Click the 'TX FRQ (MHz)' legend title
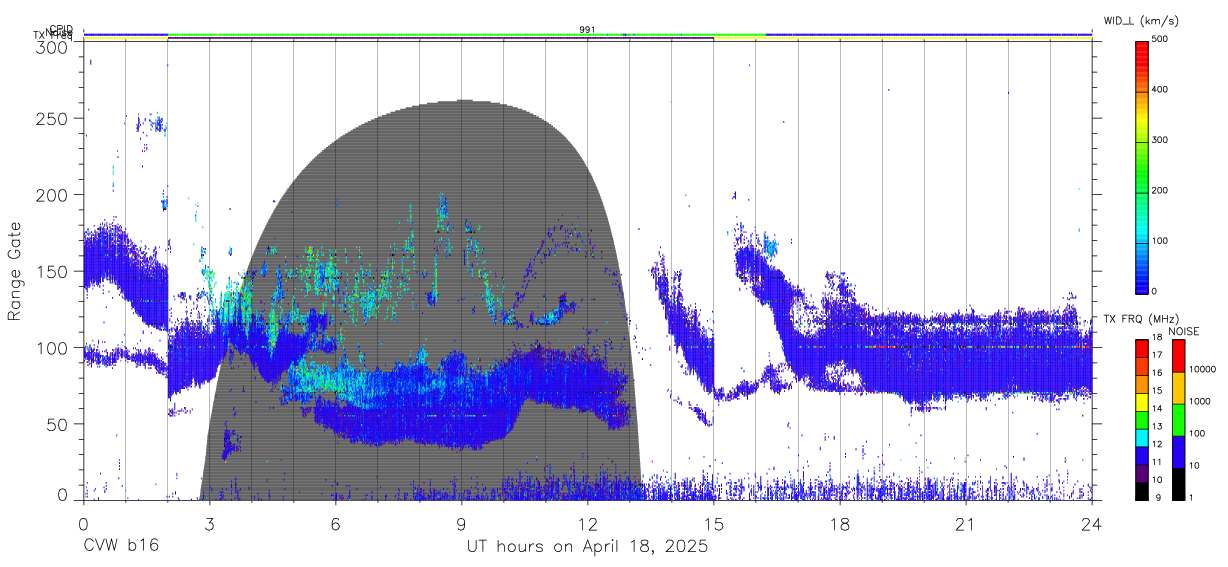This screenshot has width=1228, height=567. [x=1139, y=319]
